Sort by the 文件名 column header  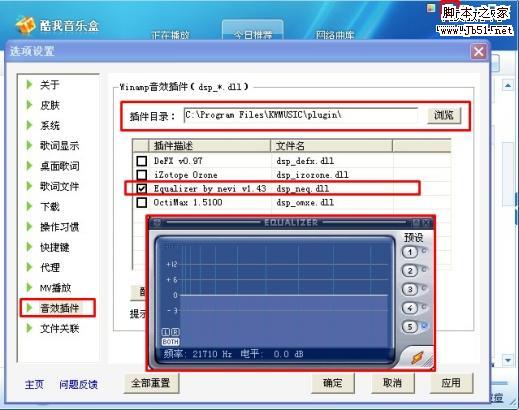tap(332, 146)
